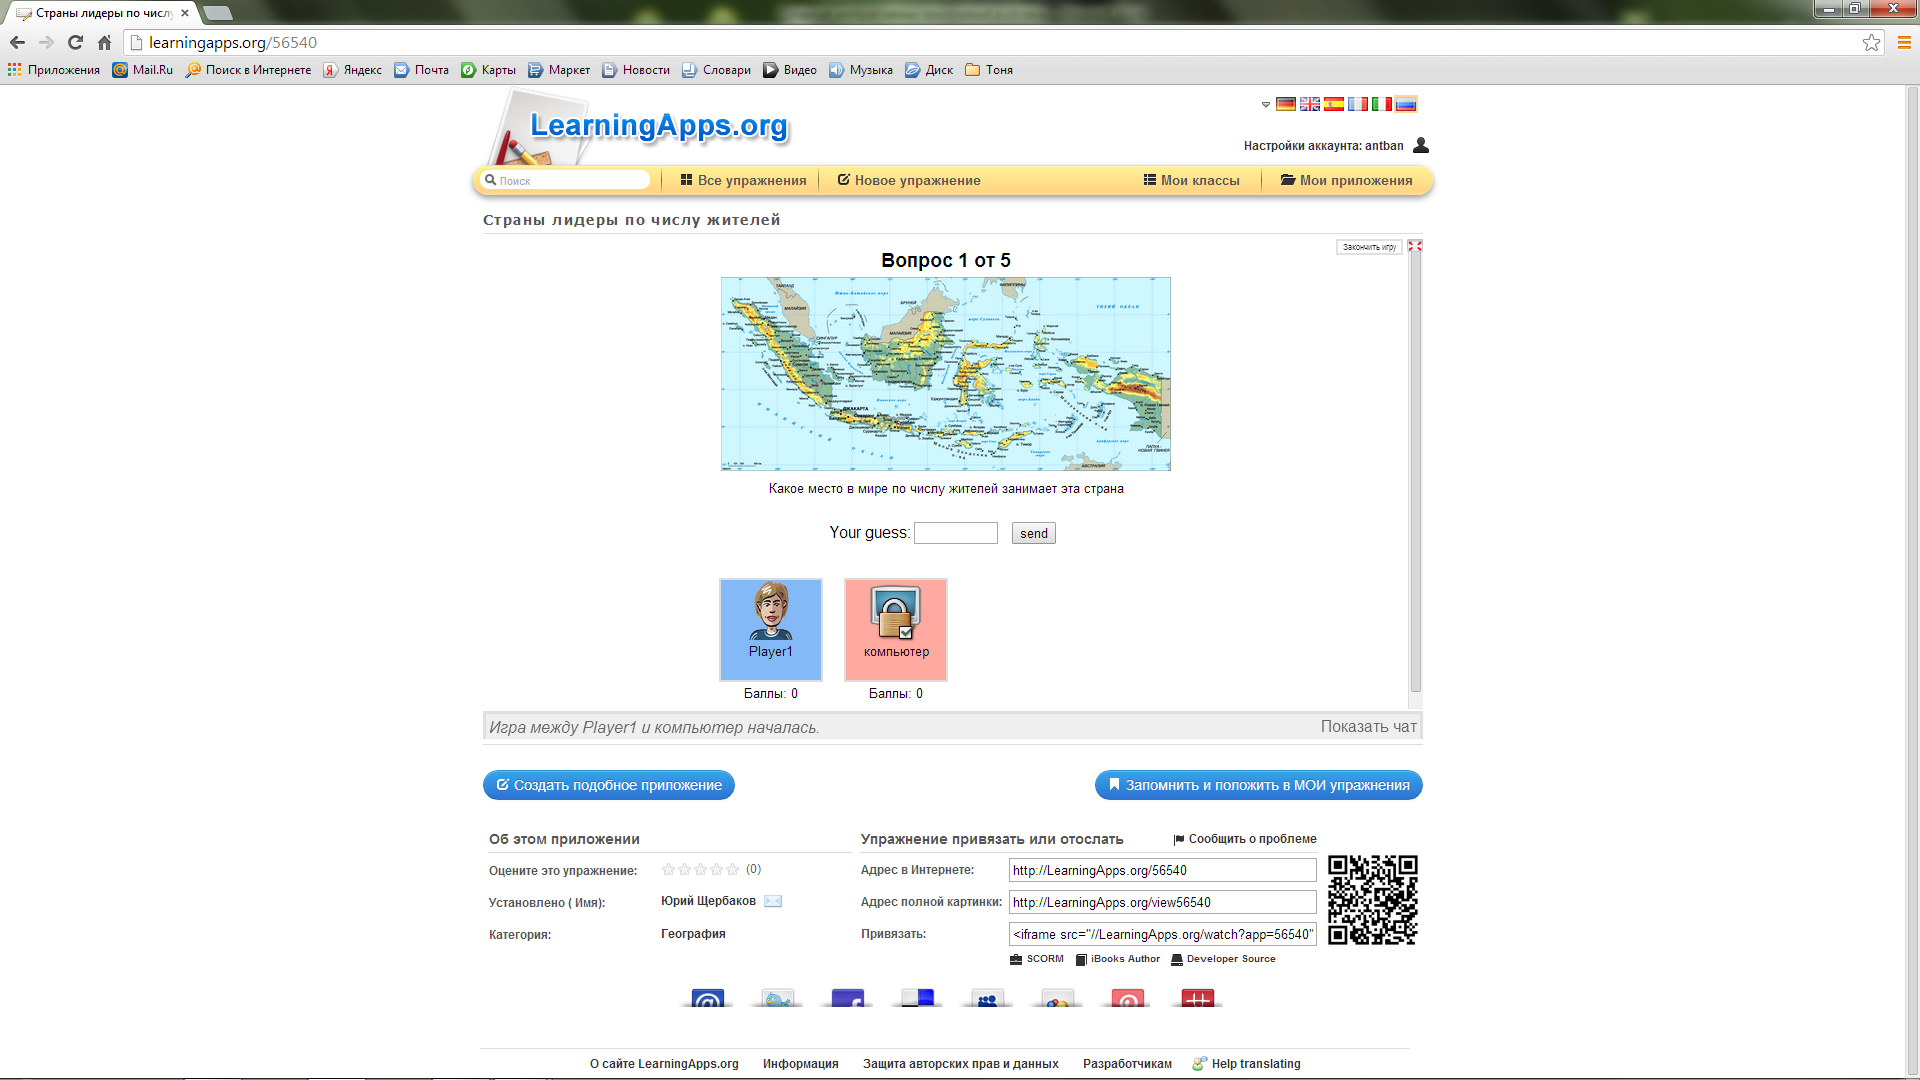
Task: Switch site language to French flag
Action: [x=1358, y=104]
